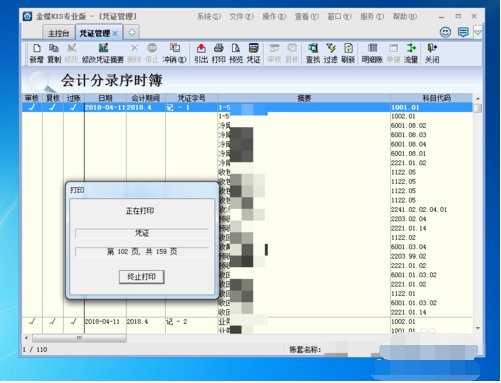Switch to the 主控台 tab
501x383 pixels.
pyautogui.click(x=59, y=33)
